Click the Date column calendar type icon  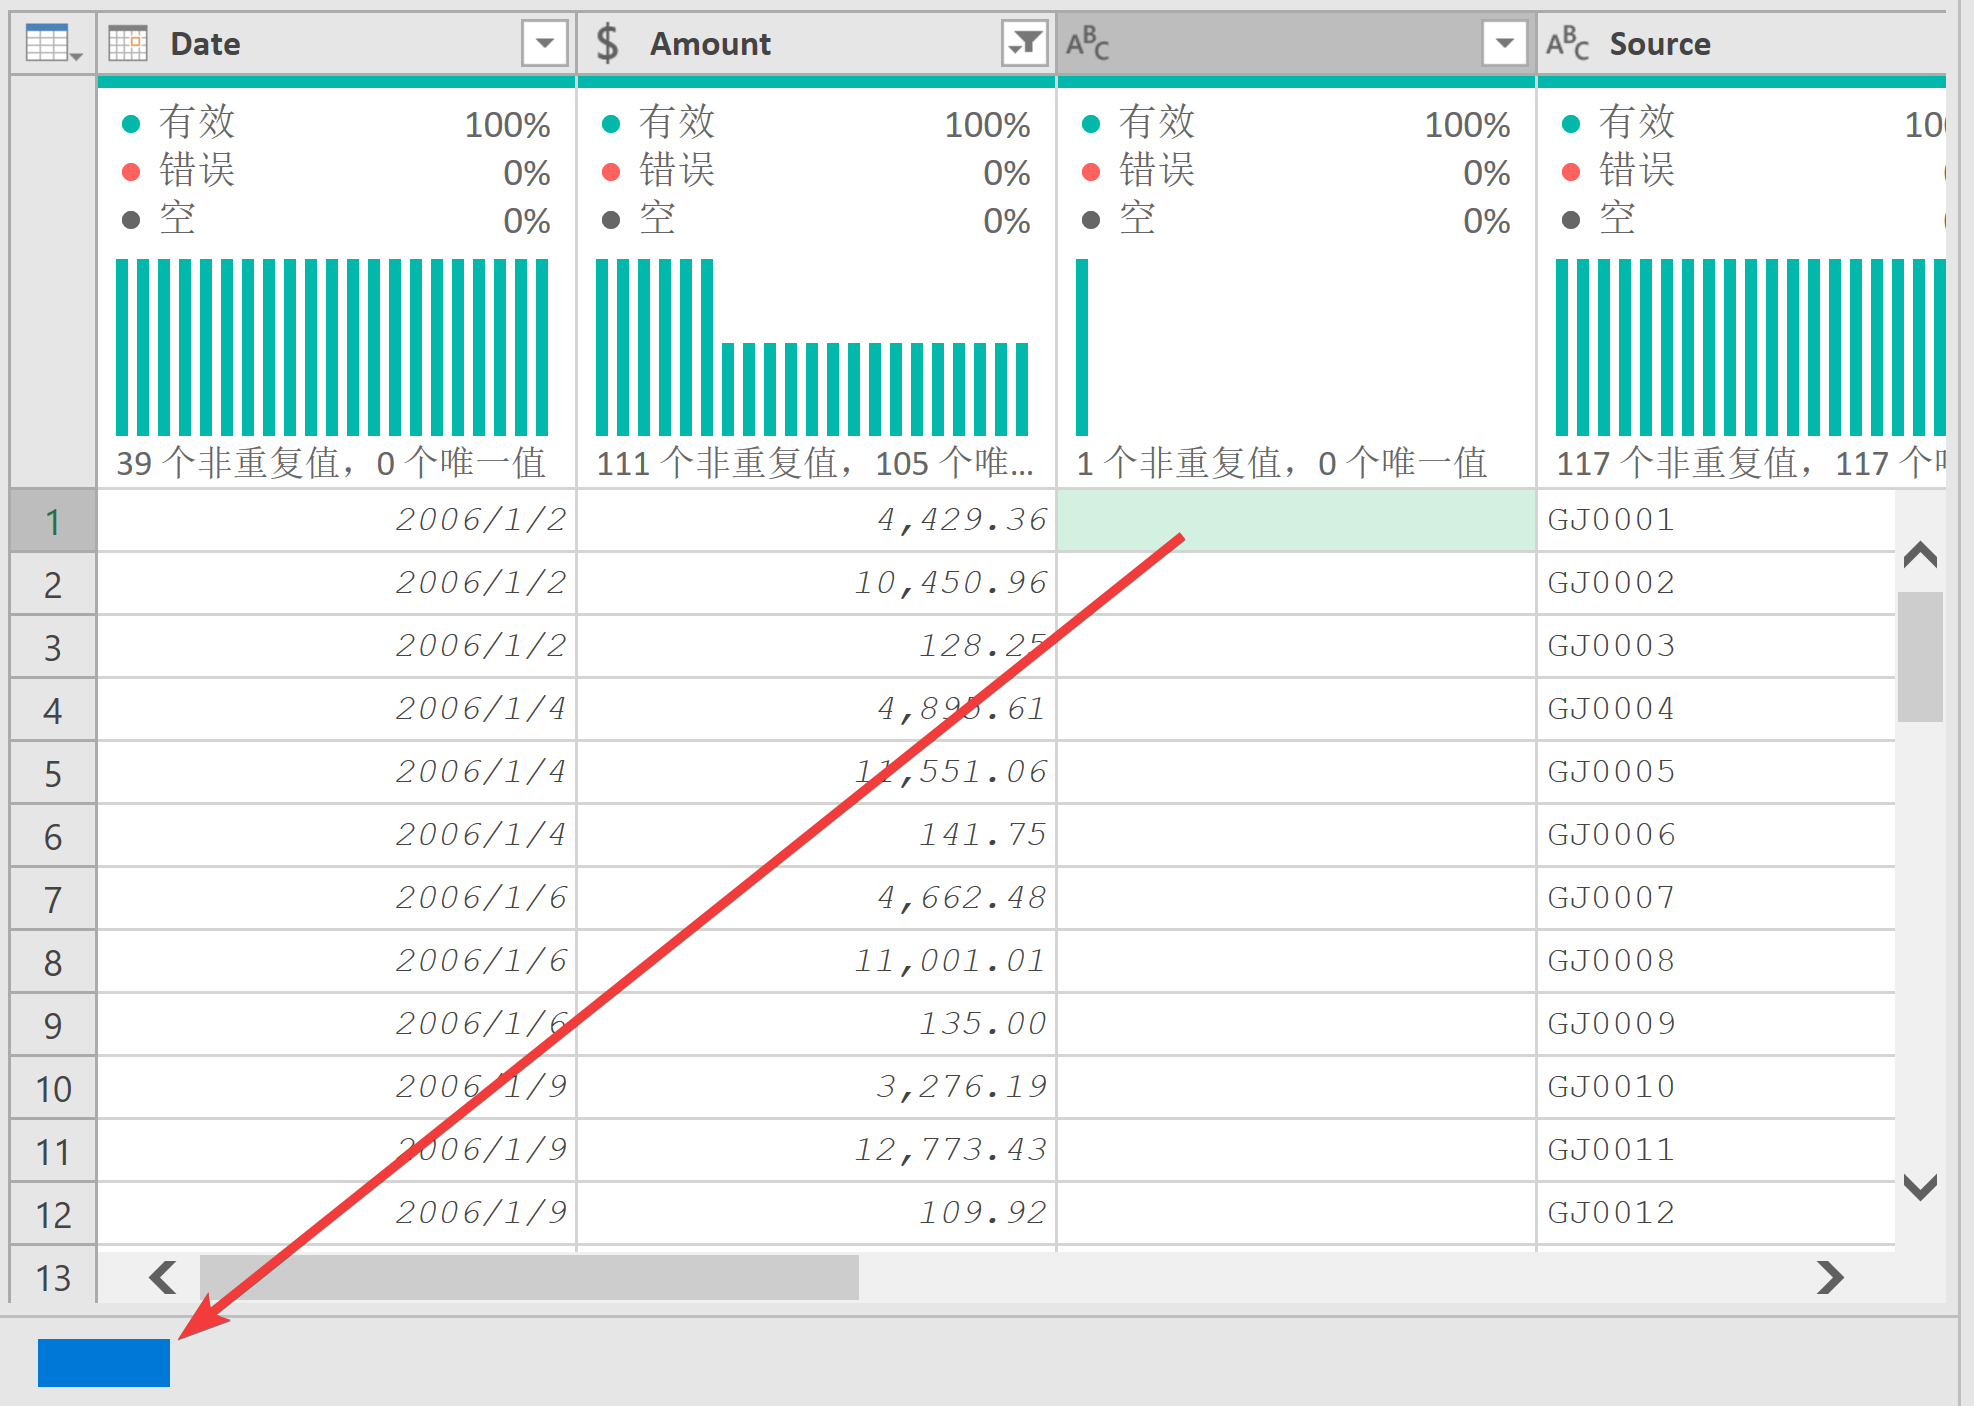click(128, 44)
